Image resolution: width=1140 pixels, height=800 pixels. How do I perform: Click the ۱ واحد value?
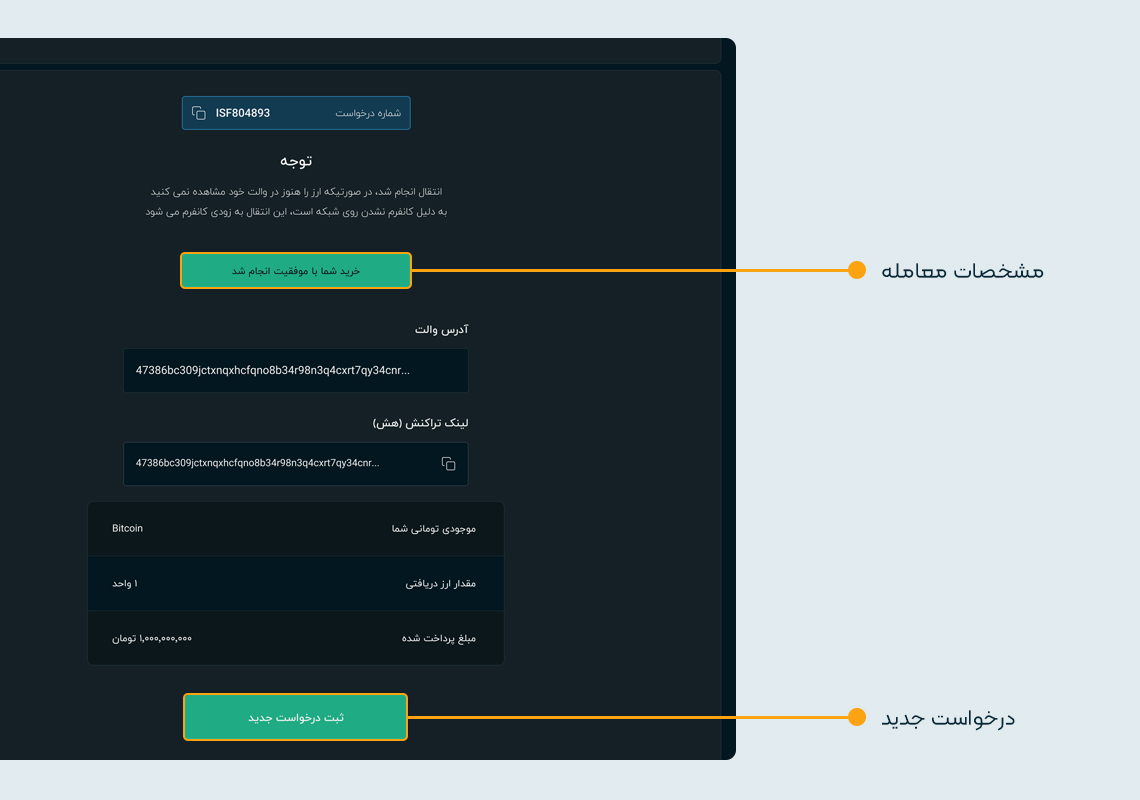[124, 583]
